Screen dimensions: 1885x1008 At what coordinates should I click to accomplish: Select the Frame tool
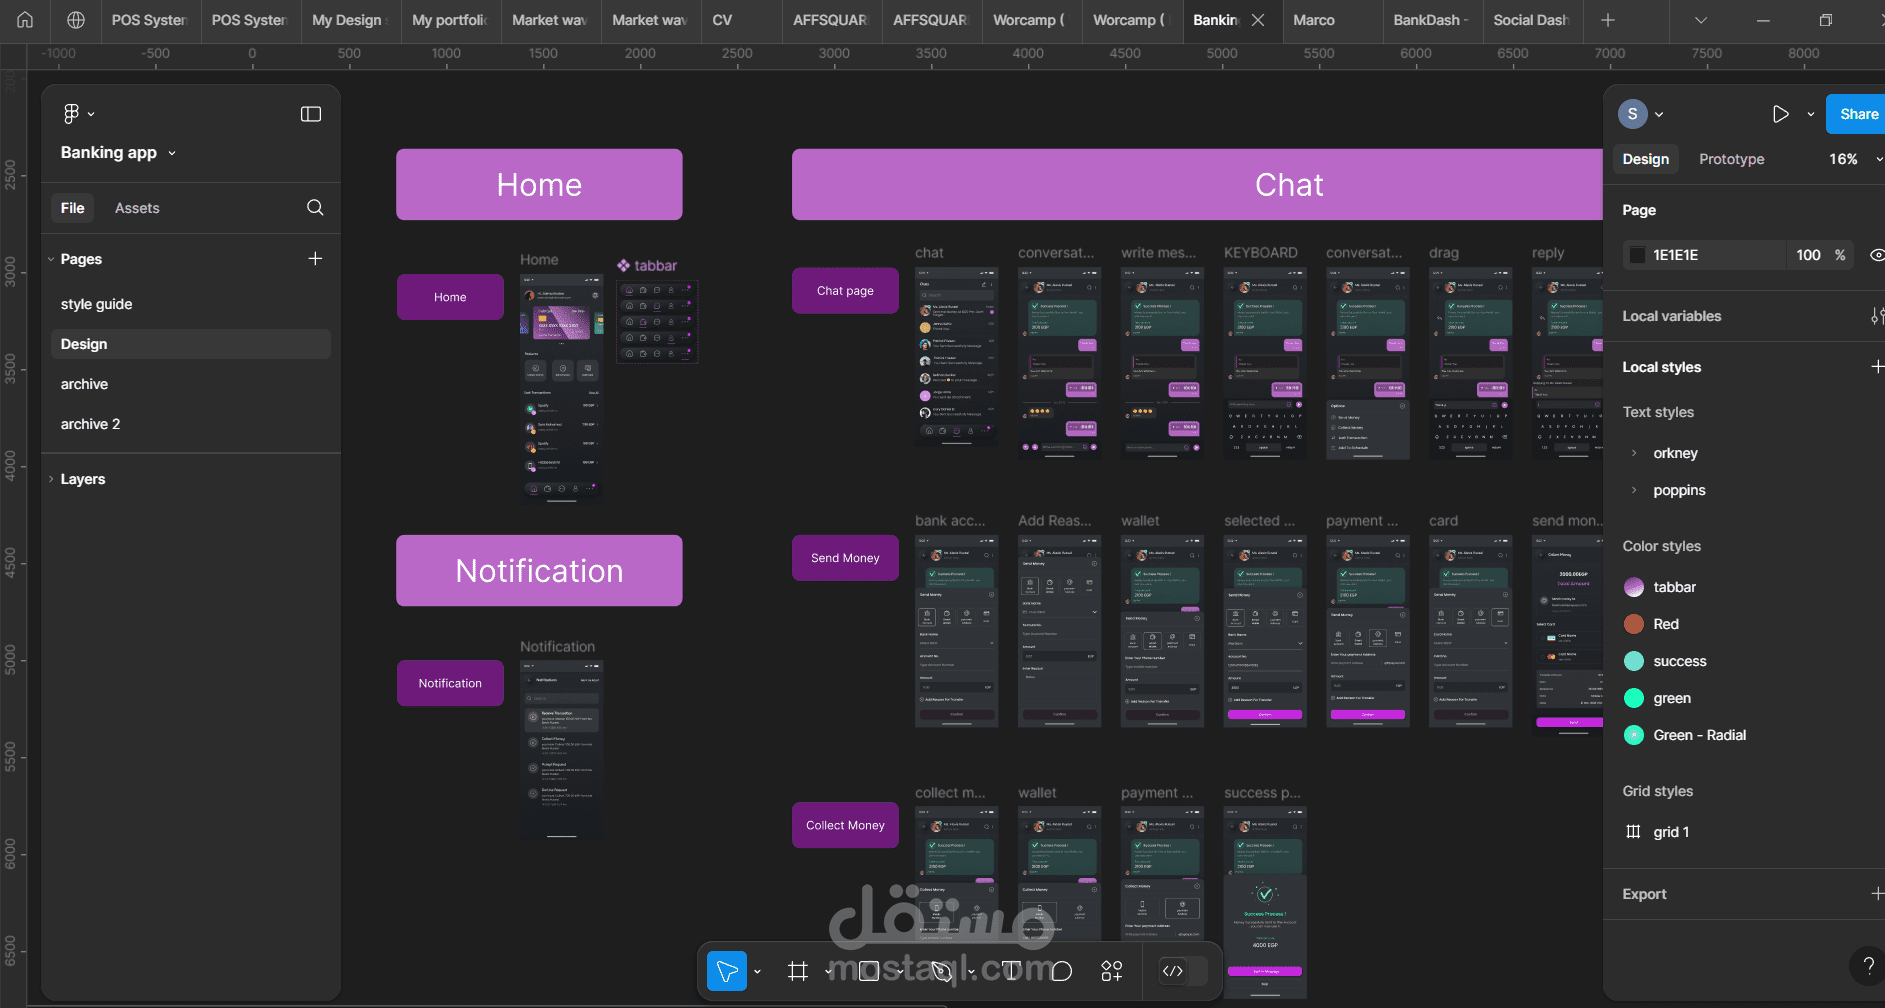pyautogui.click(x=797, y=970)
